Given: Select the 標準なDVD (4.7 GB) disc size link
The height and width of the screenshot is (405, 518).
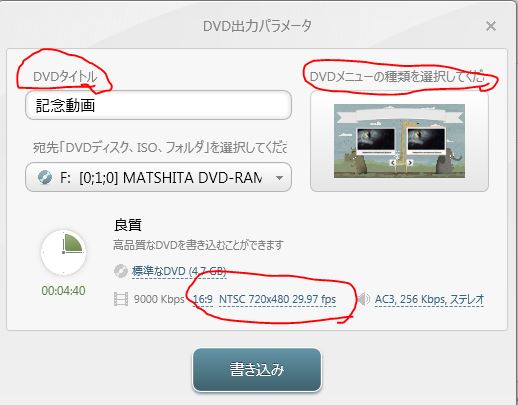Looking at the screenshot, I should click(179, 271).
